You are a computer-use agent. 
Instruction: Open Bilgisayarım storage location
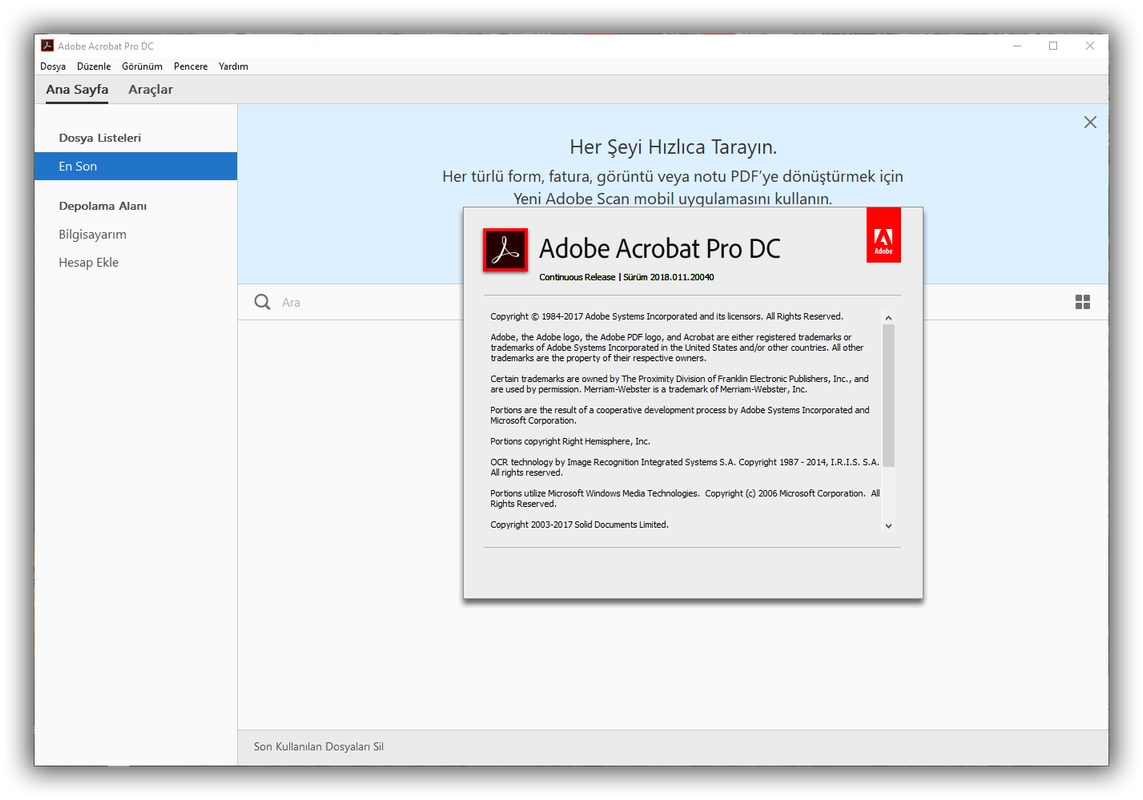[93, 234]
